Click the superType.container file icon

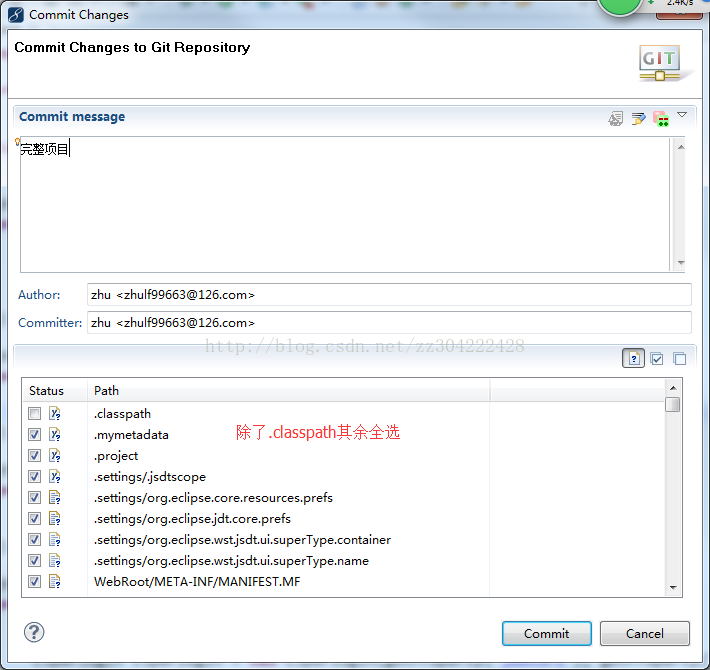click(55, 540)
